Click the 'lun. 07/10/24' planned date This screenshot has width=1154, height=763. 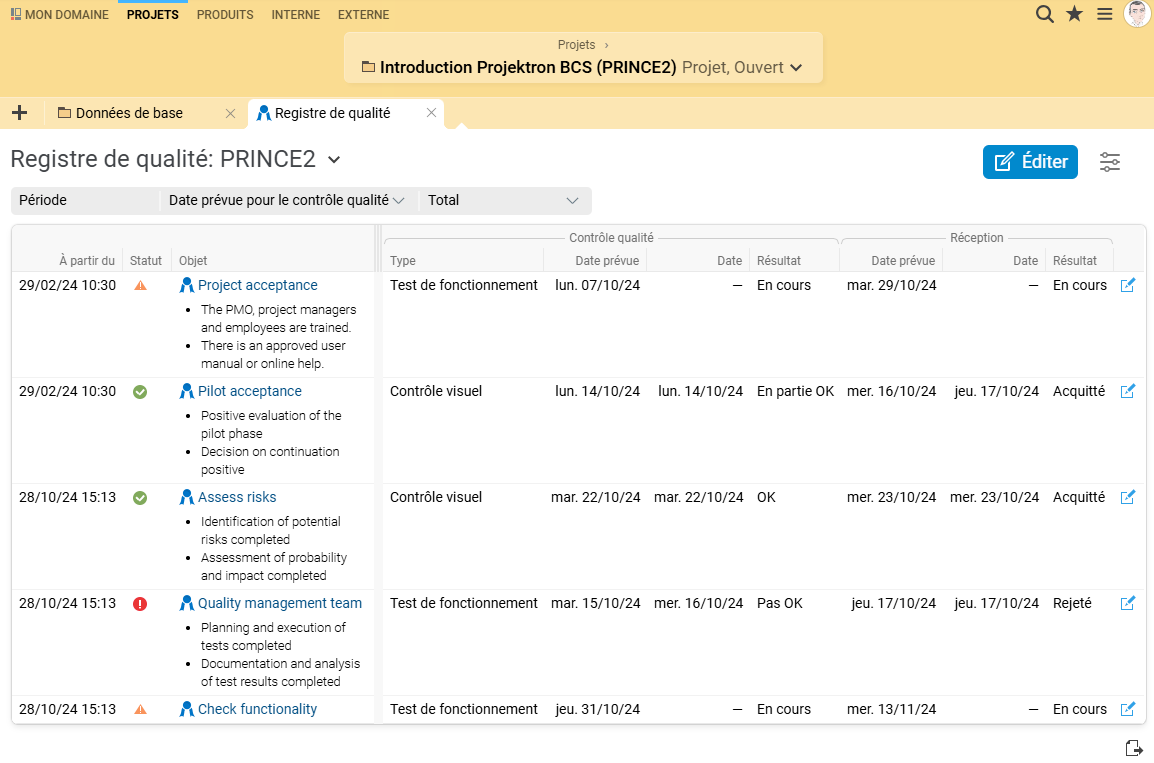tap(598, 285)
